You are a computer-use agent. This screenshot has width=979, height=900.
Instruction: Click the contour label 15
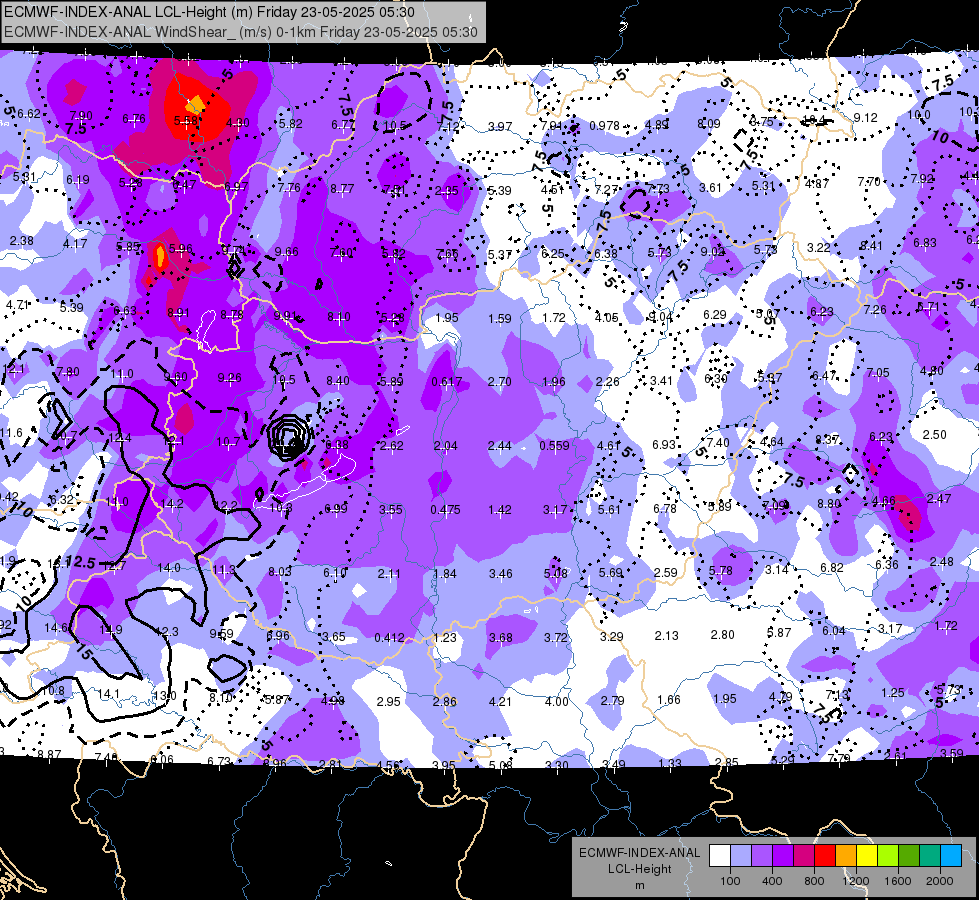(84, 653)
